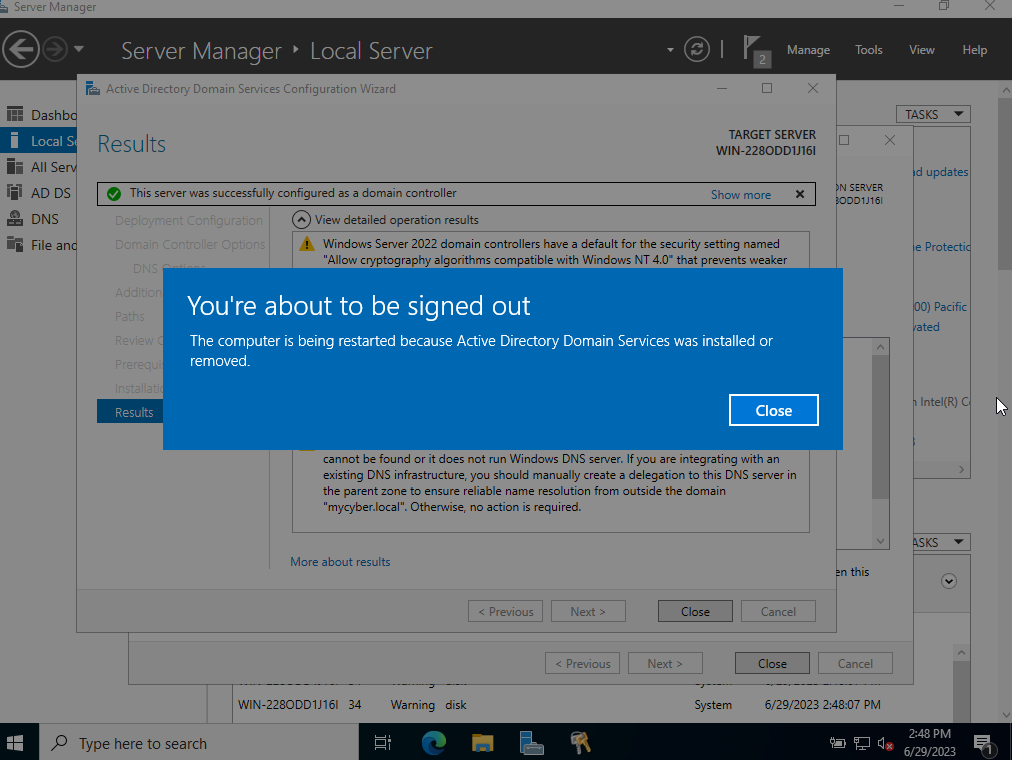Viewport: 1012px width, 760px height.
Task: Click the network tray icon
Action: [x=862, y=744]
